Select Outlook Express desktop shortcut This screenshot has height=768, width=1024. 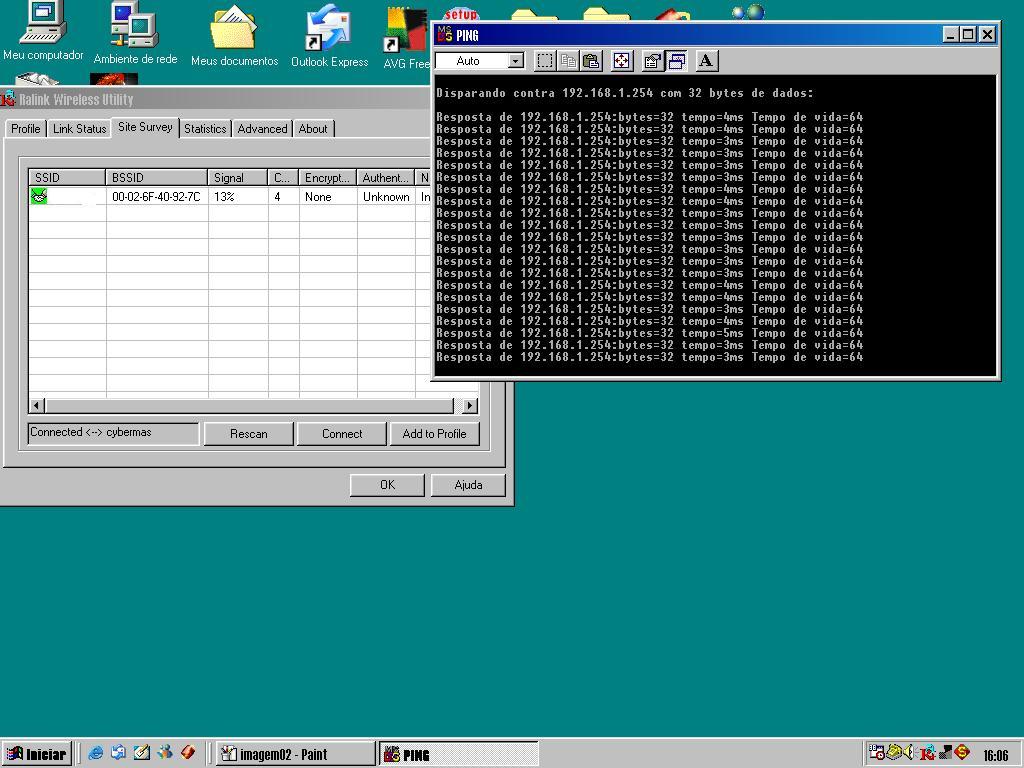tap(330, 36)
